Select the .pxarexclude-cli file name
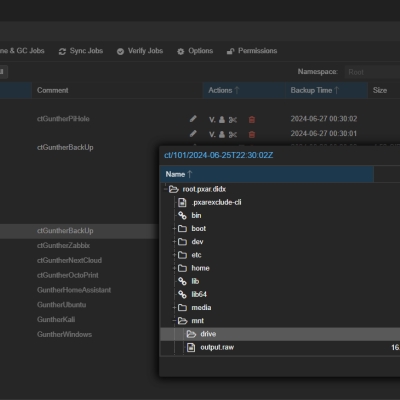Image resolution: width=400 pixels, height=400 pixels. (216, 202)
